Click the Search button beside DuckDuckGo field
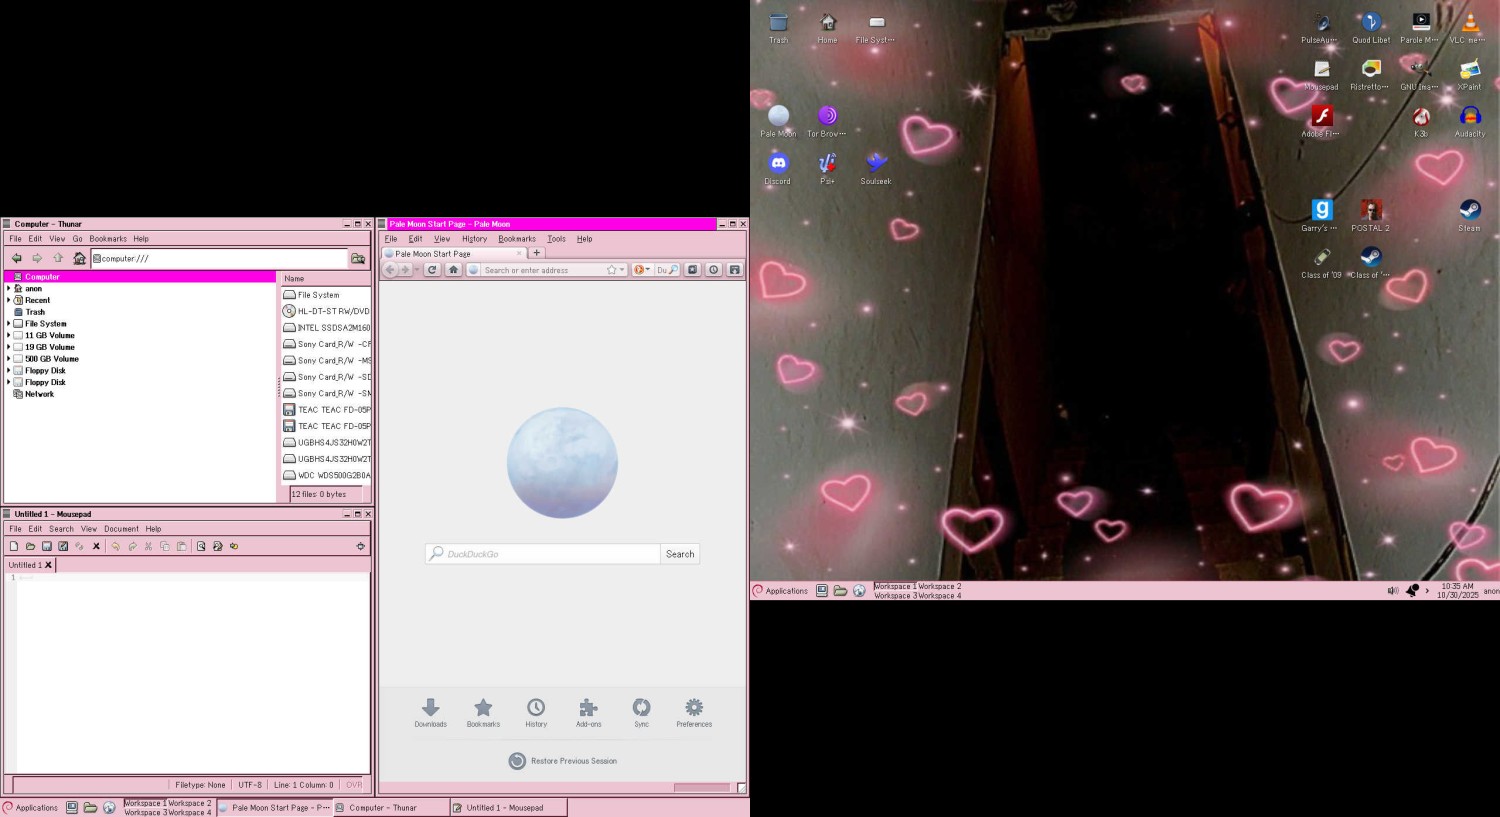 [x=680, y=554]
